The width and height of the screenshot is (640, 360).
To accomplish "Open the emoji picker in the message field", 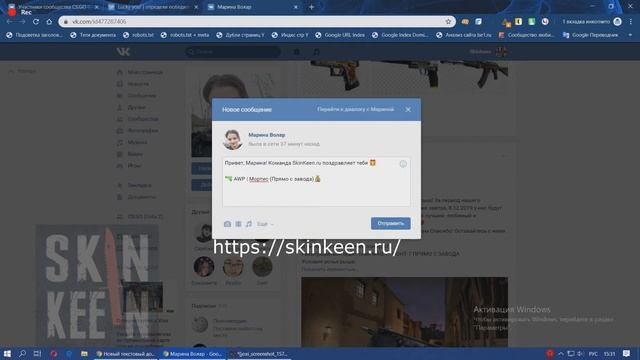I will (x=403, y=164).
